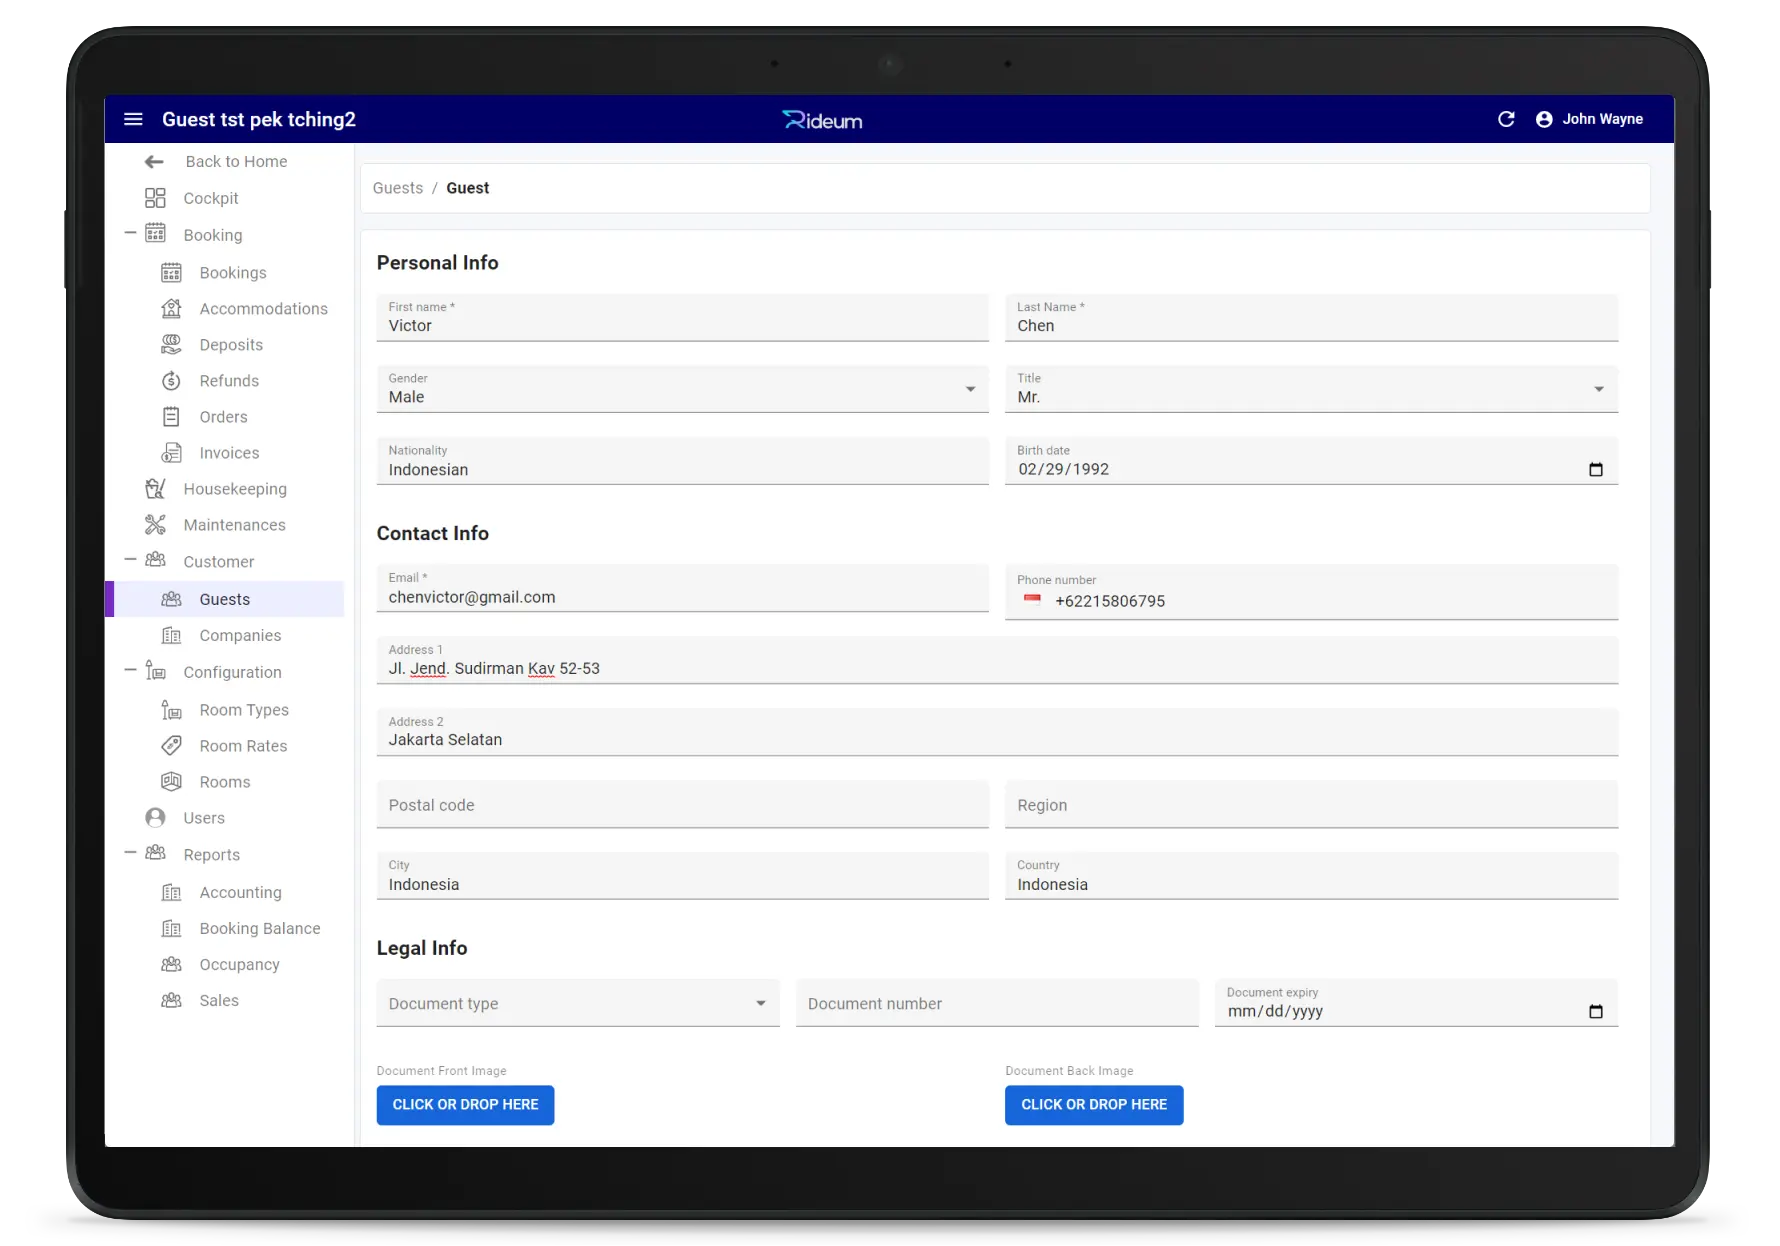This screenshot has height=1246, width=1780.
Task: Select Room Rates in sidebar
Action: 243,746
